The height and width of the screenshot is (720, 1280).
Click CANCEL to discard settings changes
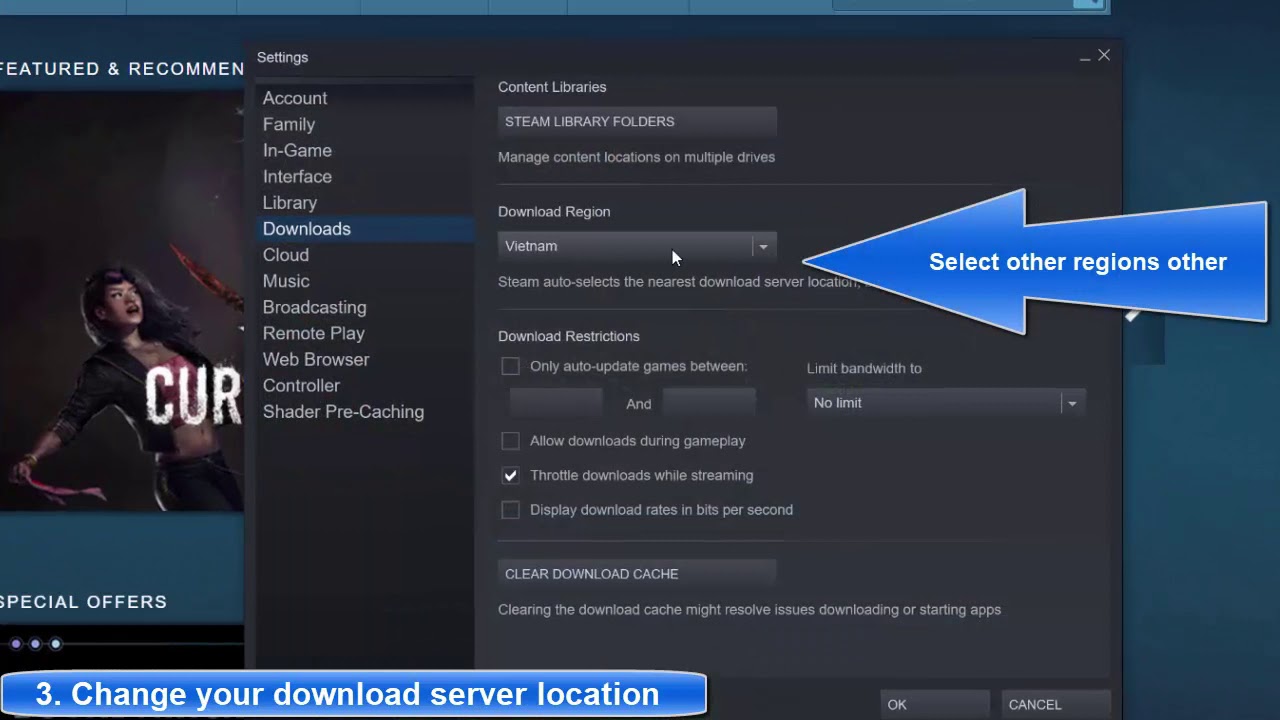(1056, 705)
